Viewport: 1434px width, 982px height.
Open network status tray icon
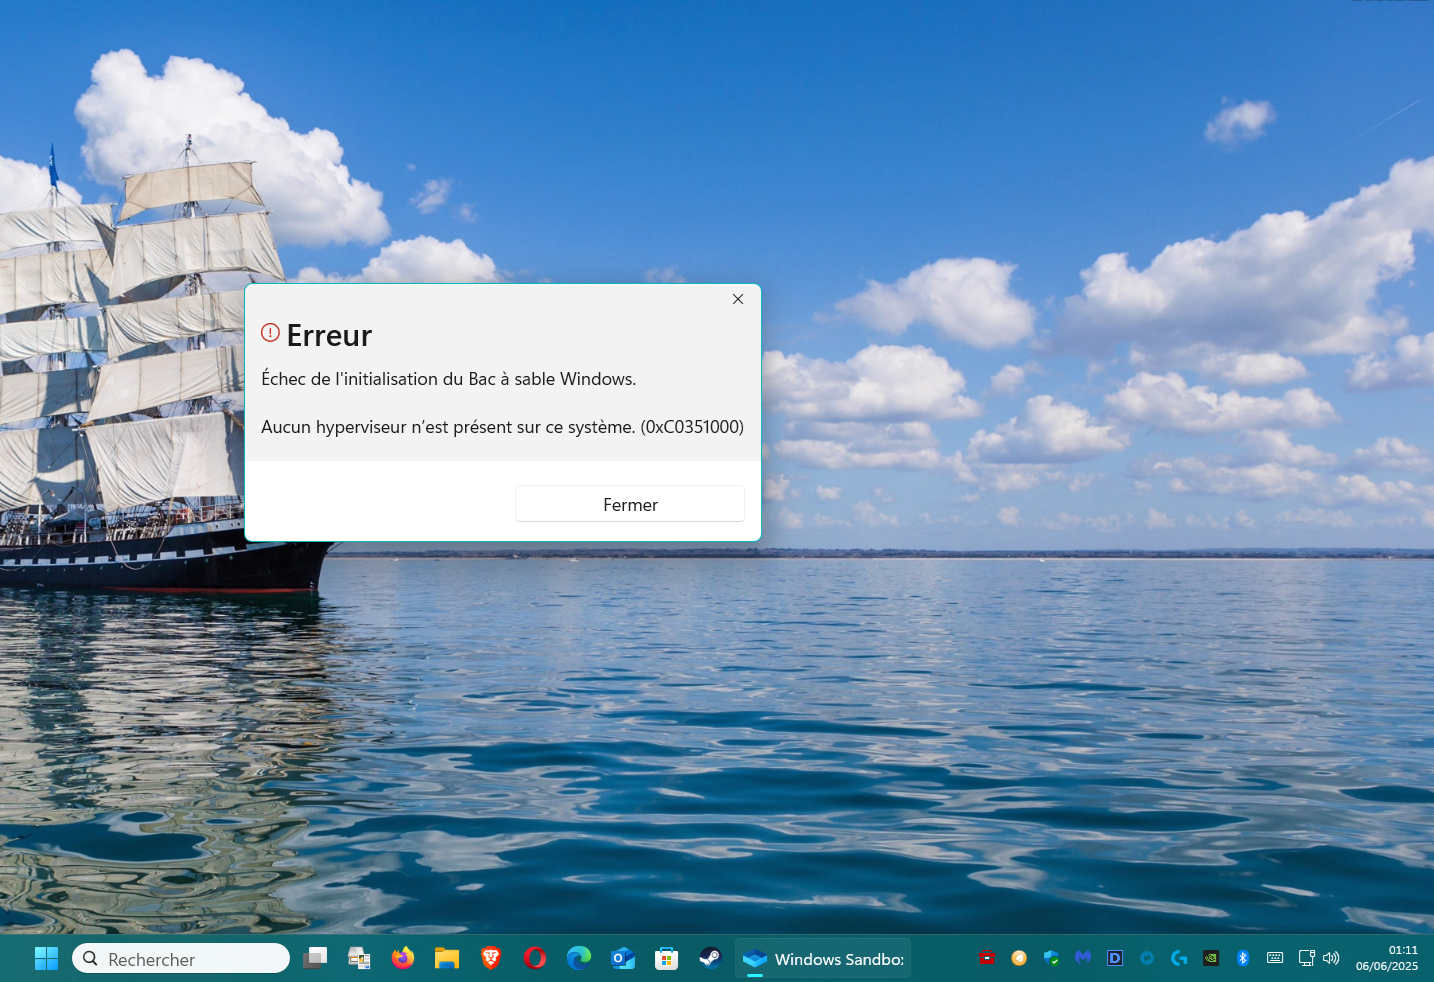[x=1307, y=957]
